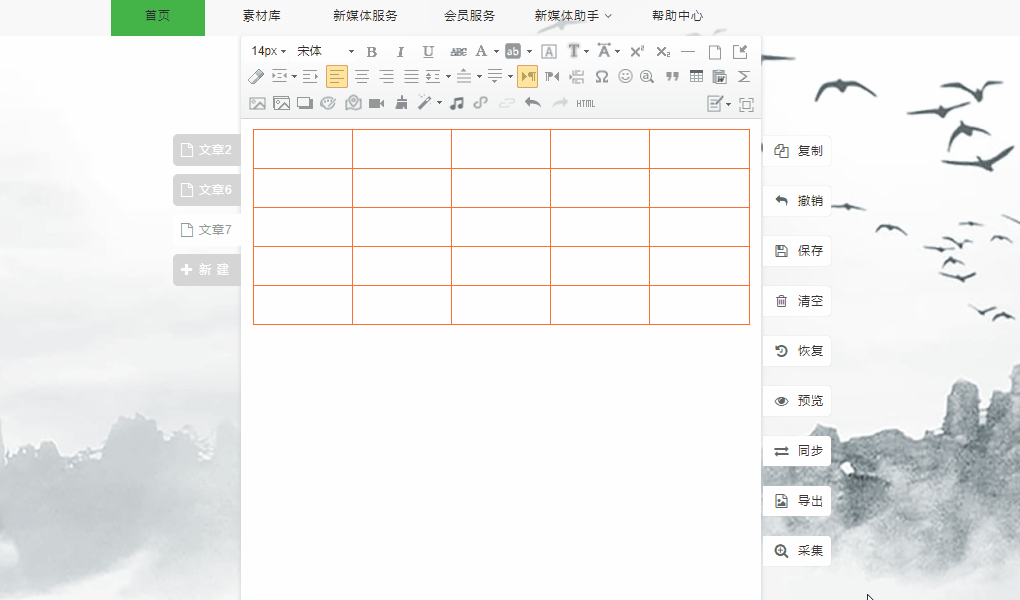Click the 预览 button
This screenshot has height=600, width=1020.
pyautogui.click(x=798, y=401)
